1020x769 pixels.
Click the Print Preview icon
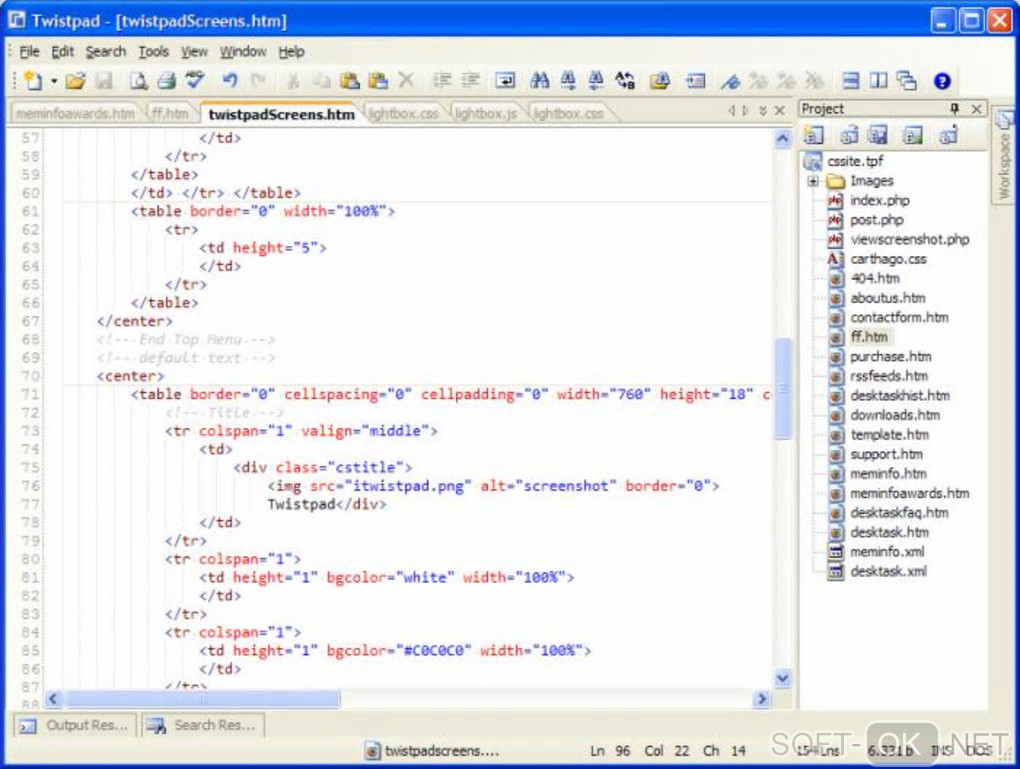[139, 81]
